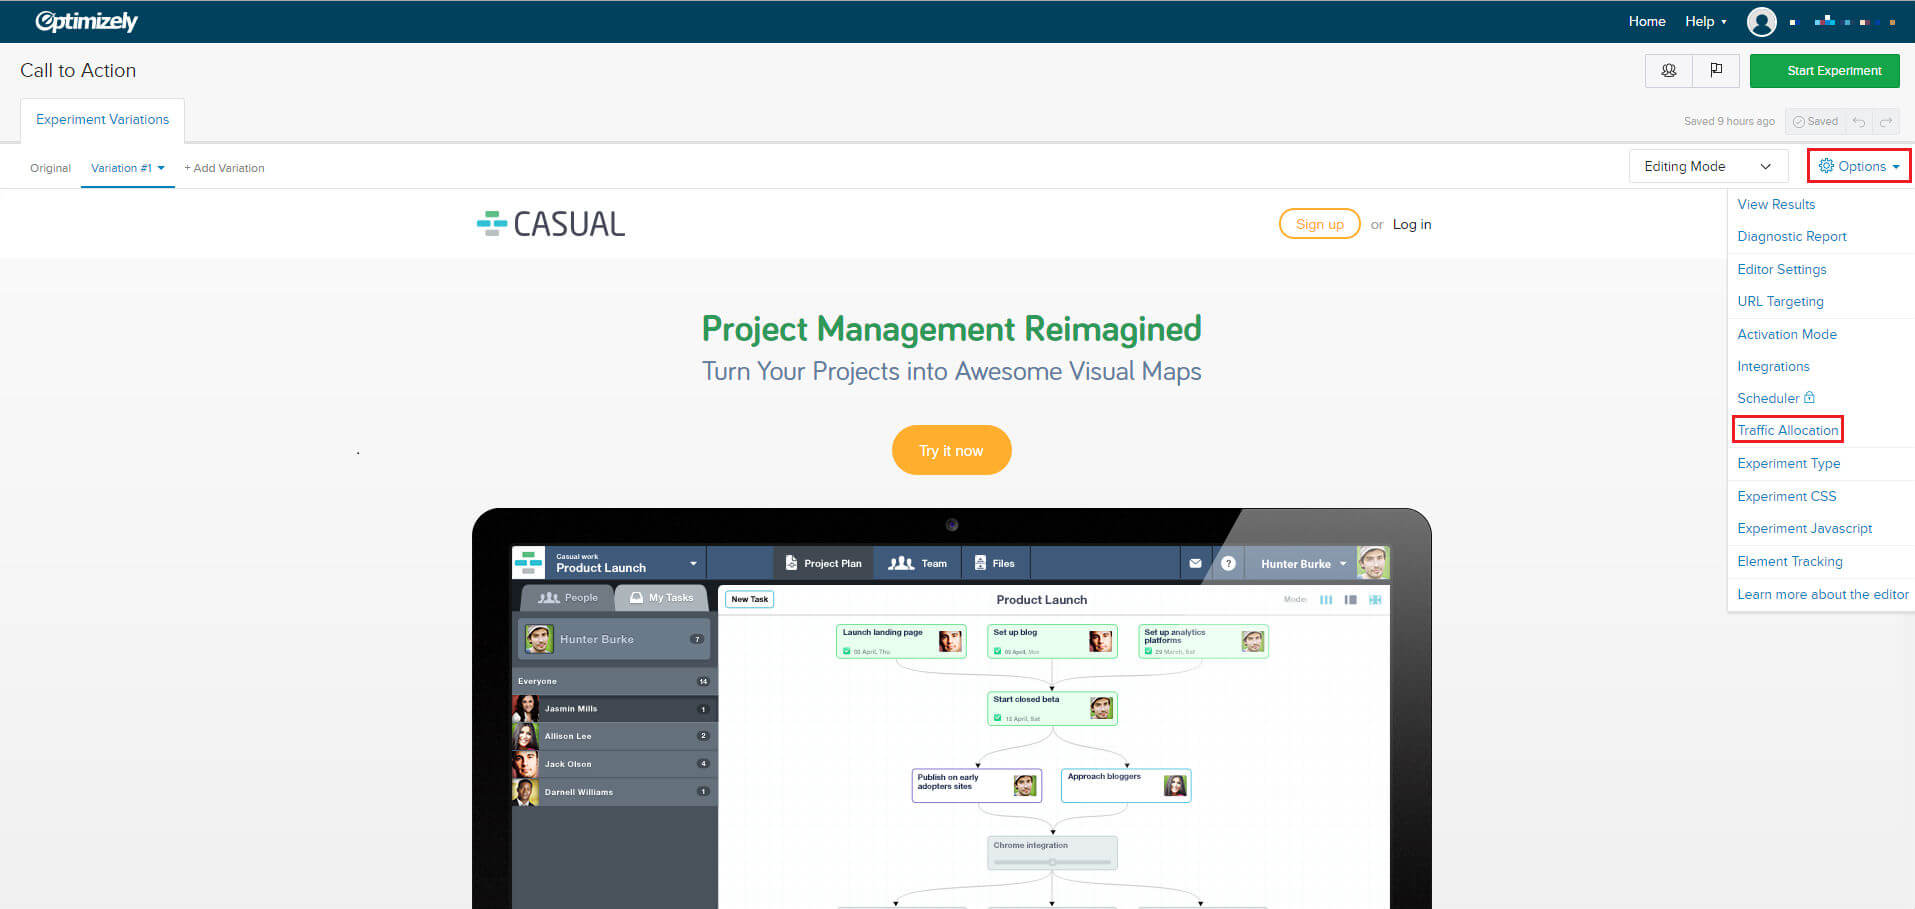Viewport: 1915px width, 909px height.
Task: Select the Original variation tab
Action: [x=50, y=168]
